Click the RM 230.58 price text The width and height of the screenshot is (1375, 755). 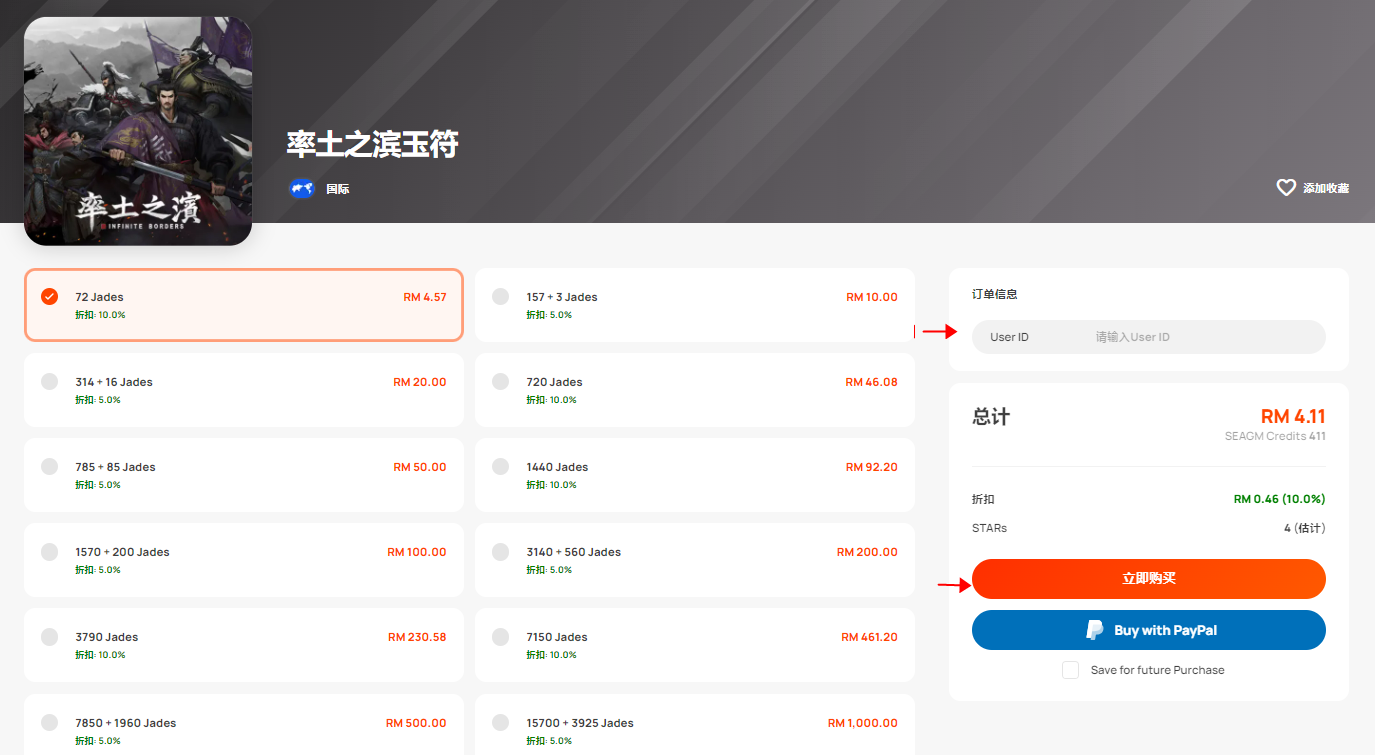pos(417,637)
